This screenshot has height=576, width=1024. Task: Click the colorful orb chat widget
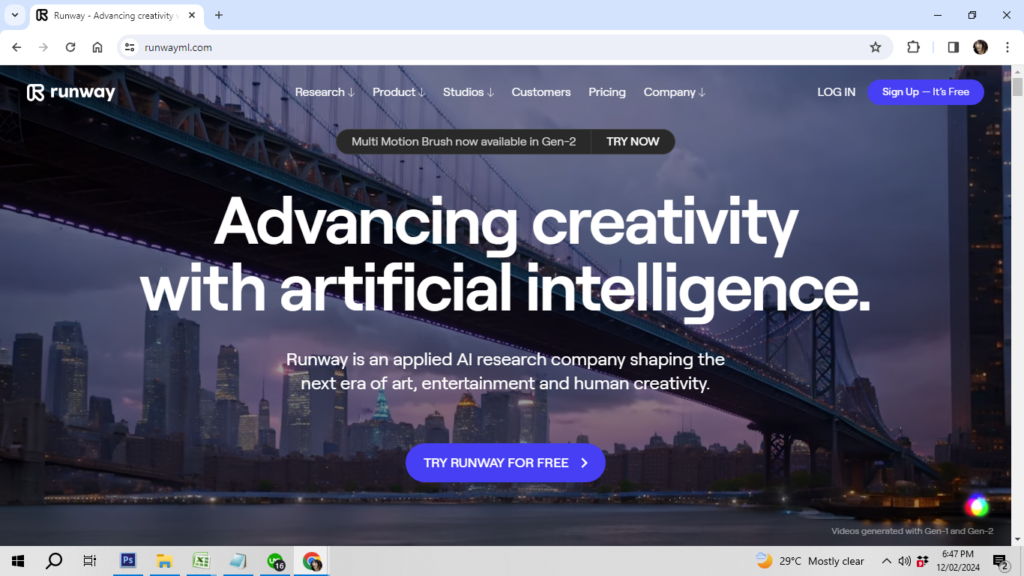(977, 506)
